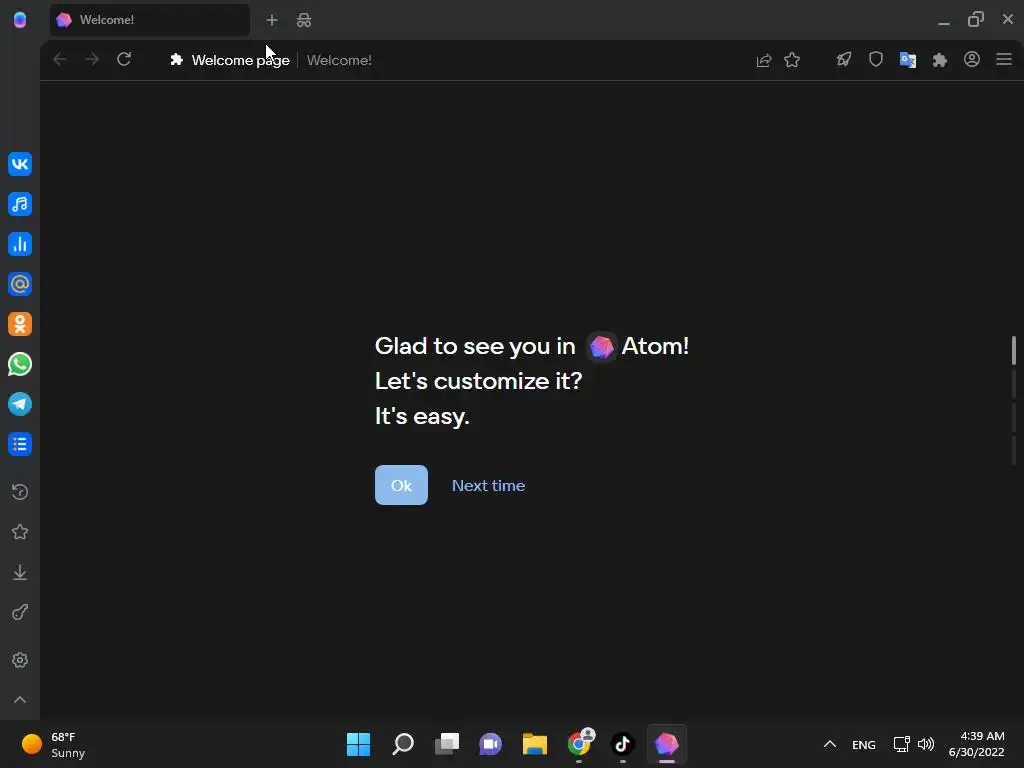Open the Windows Start menu
Viewport: 1024px width, 768px height.
click(358, 744)
